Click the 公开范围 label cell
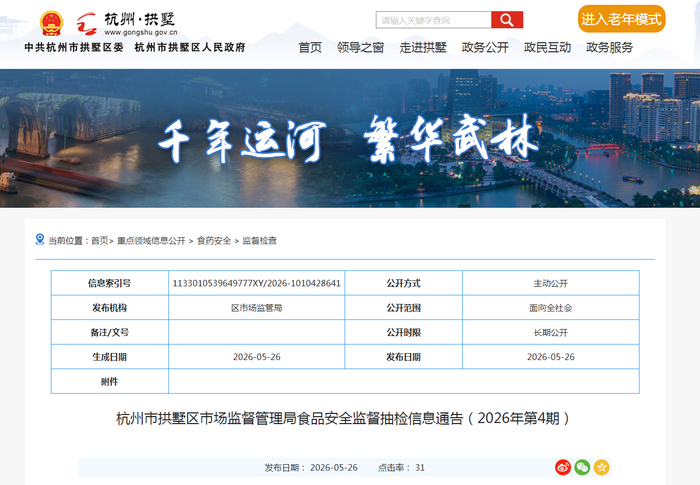This screenshot has height=485, width=700. [404, 308]
